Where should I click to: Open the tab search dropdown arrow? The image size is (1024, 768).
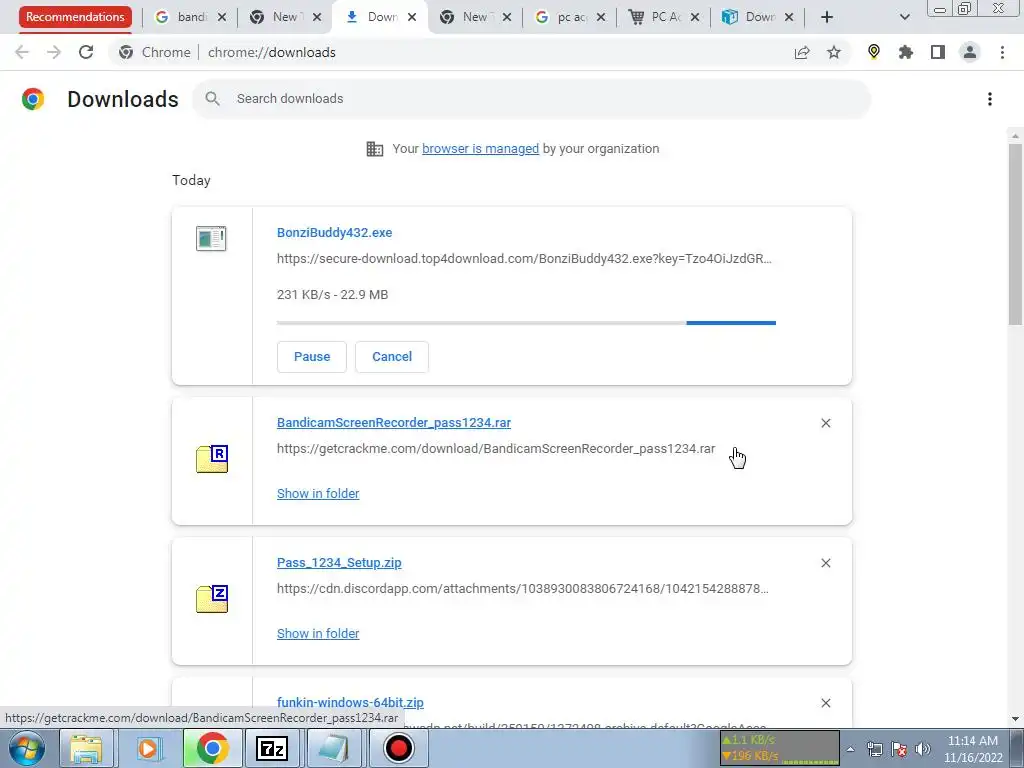coord(904,17)
